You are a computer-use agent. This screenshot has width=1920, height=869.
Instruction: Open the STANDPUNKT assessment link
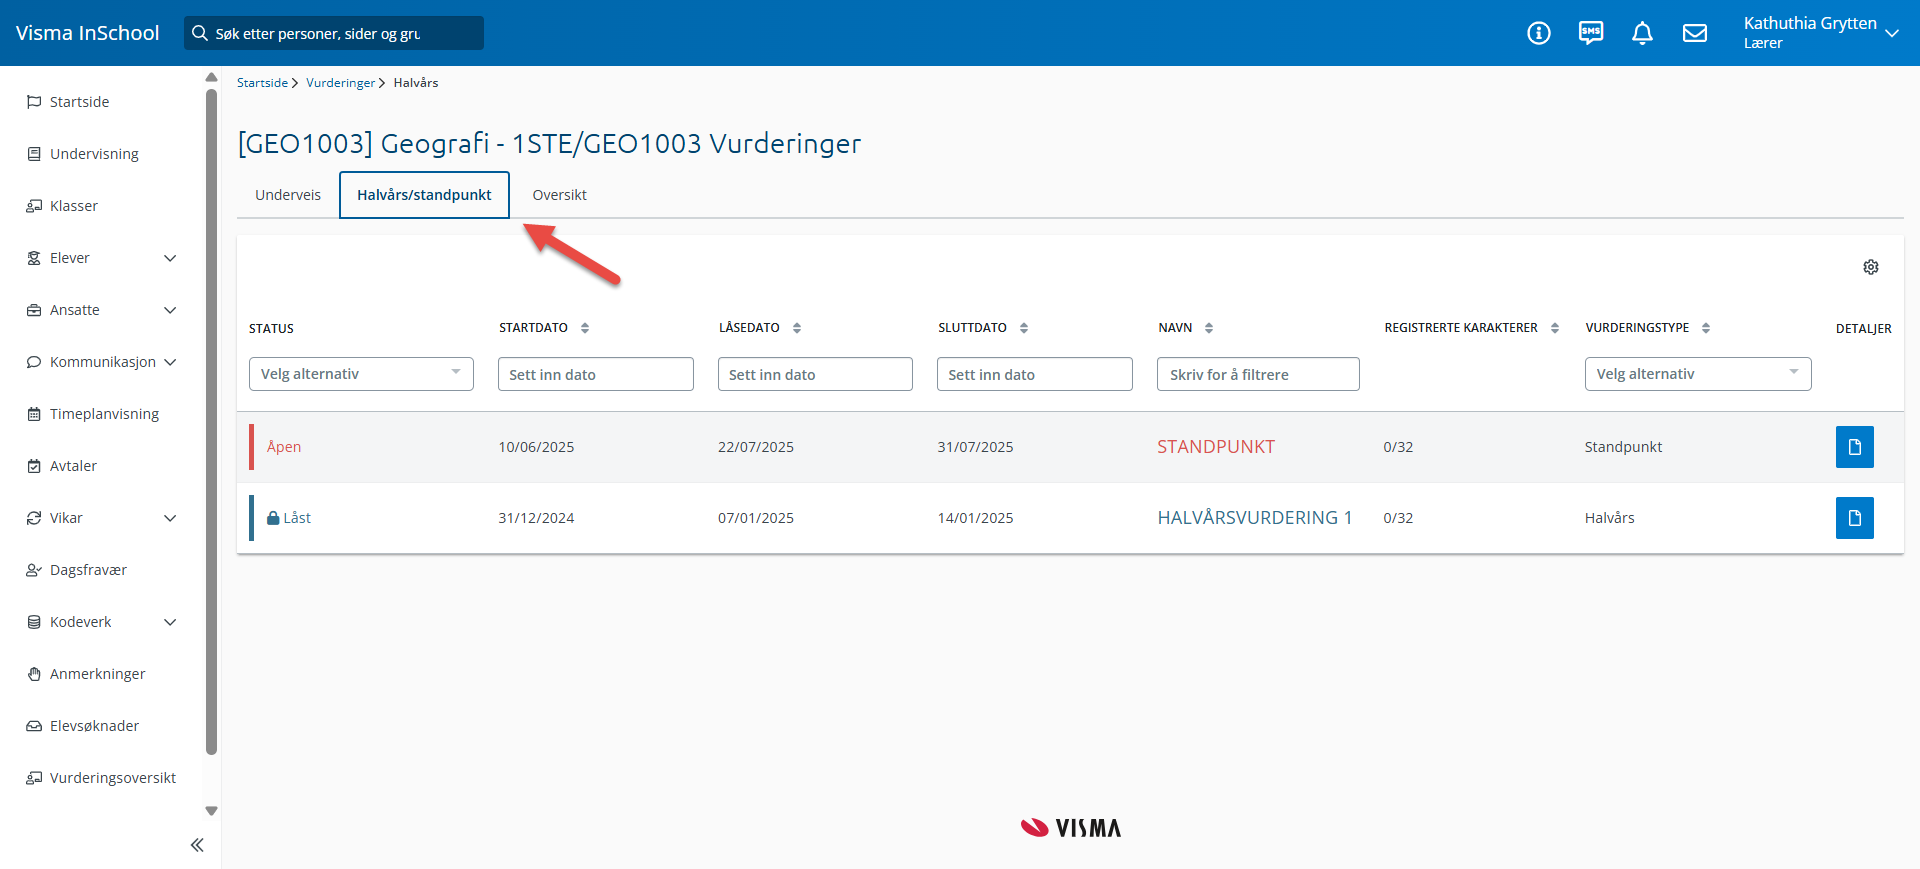(x=1216, y=447)
